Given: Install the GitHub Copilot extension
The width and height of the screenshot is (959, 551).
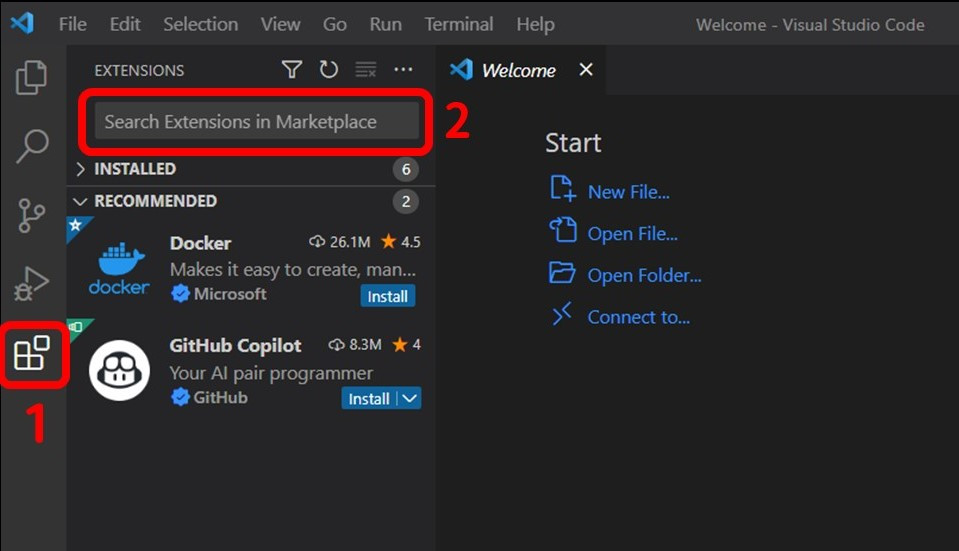Looking at the screenshot, I should (369, 399).
